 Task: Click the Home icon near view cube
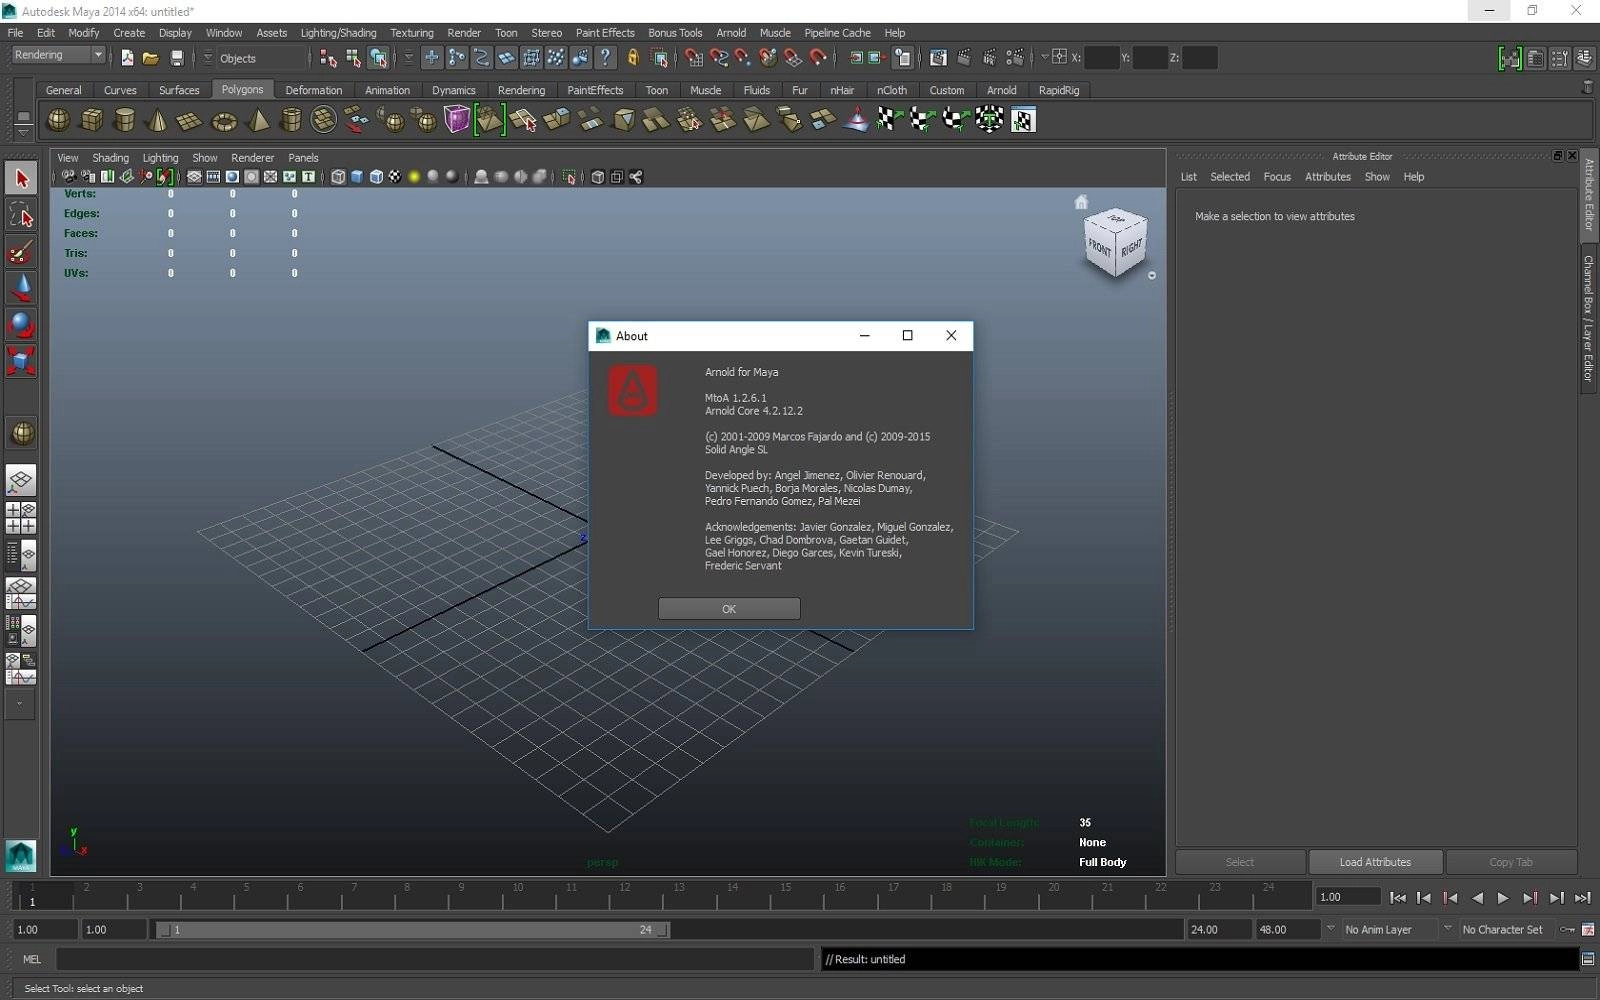(x=1081, y=202)
